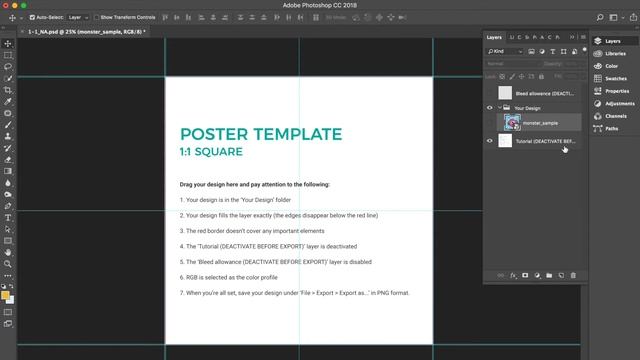Image resolution: width=640 pixels, height=360 pixels.
Task: Select the Gradient tool
Action: (8, 171)
